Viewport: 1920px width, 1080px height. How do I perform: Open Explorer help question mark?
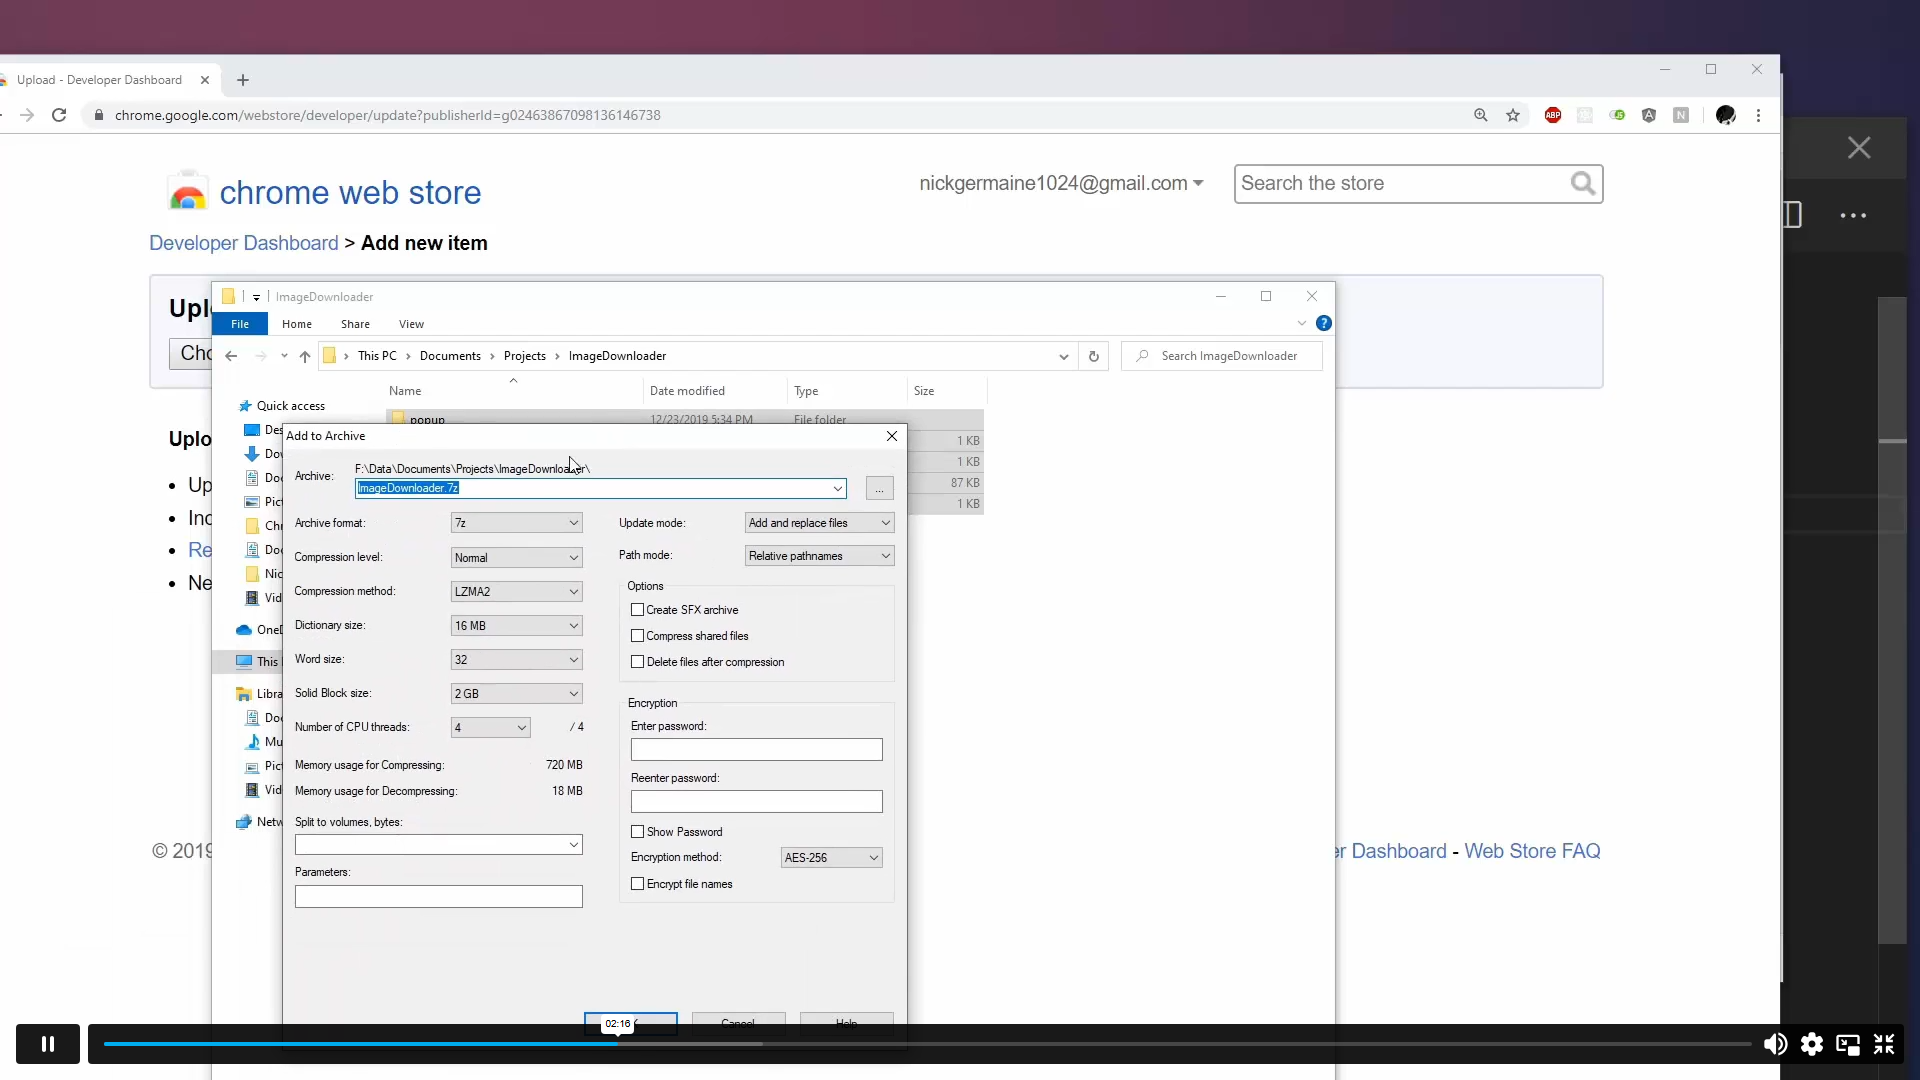[x=1324, y=323]
